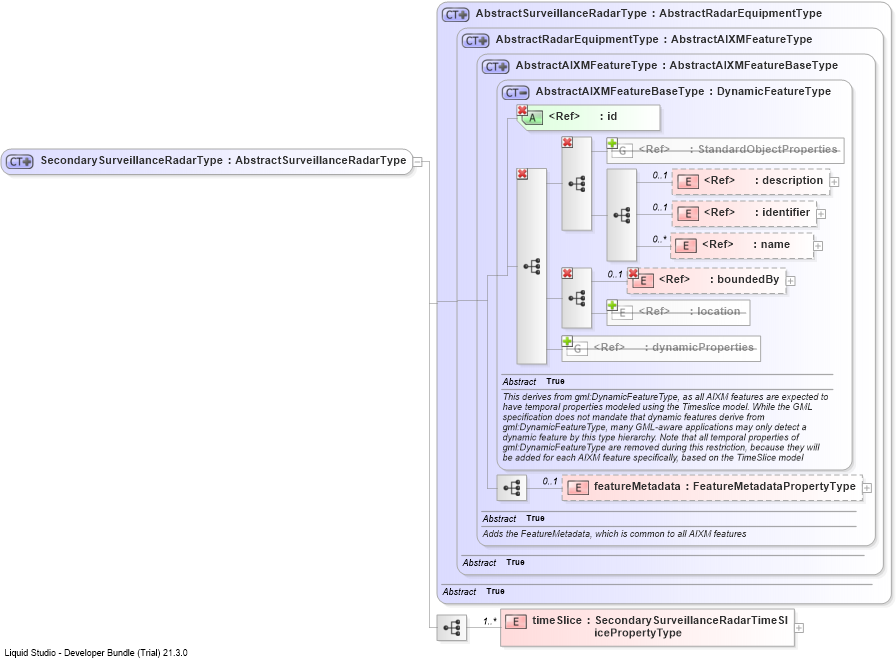Click the CT icon of AbstractSurveillanceRadarType

point(455,15)
